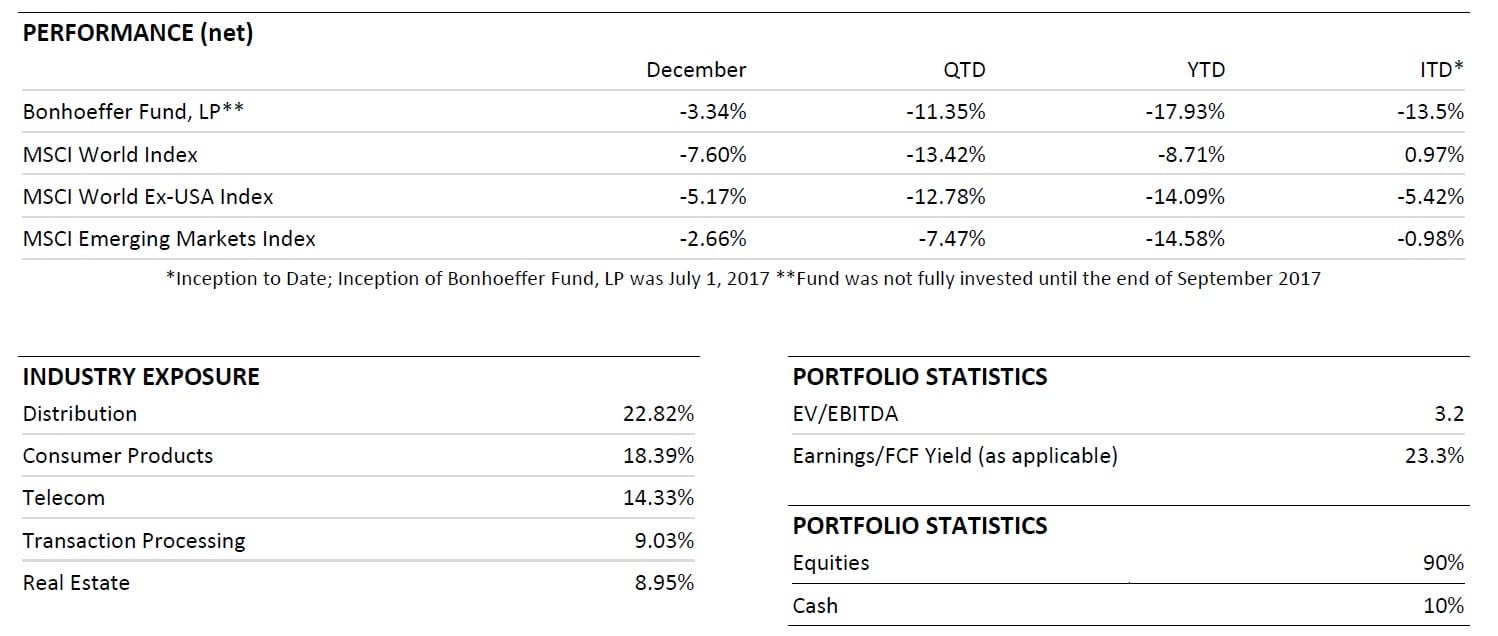The image size is (1498, 636).
Task: Select the Distribution industry row
Action: [80, 414]
